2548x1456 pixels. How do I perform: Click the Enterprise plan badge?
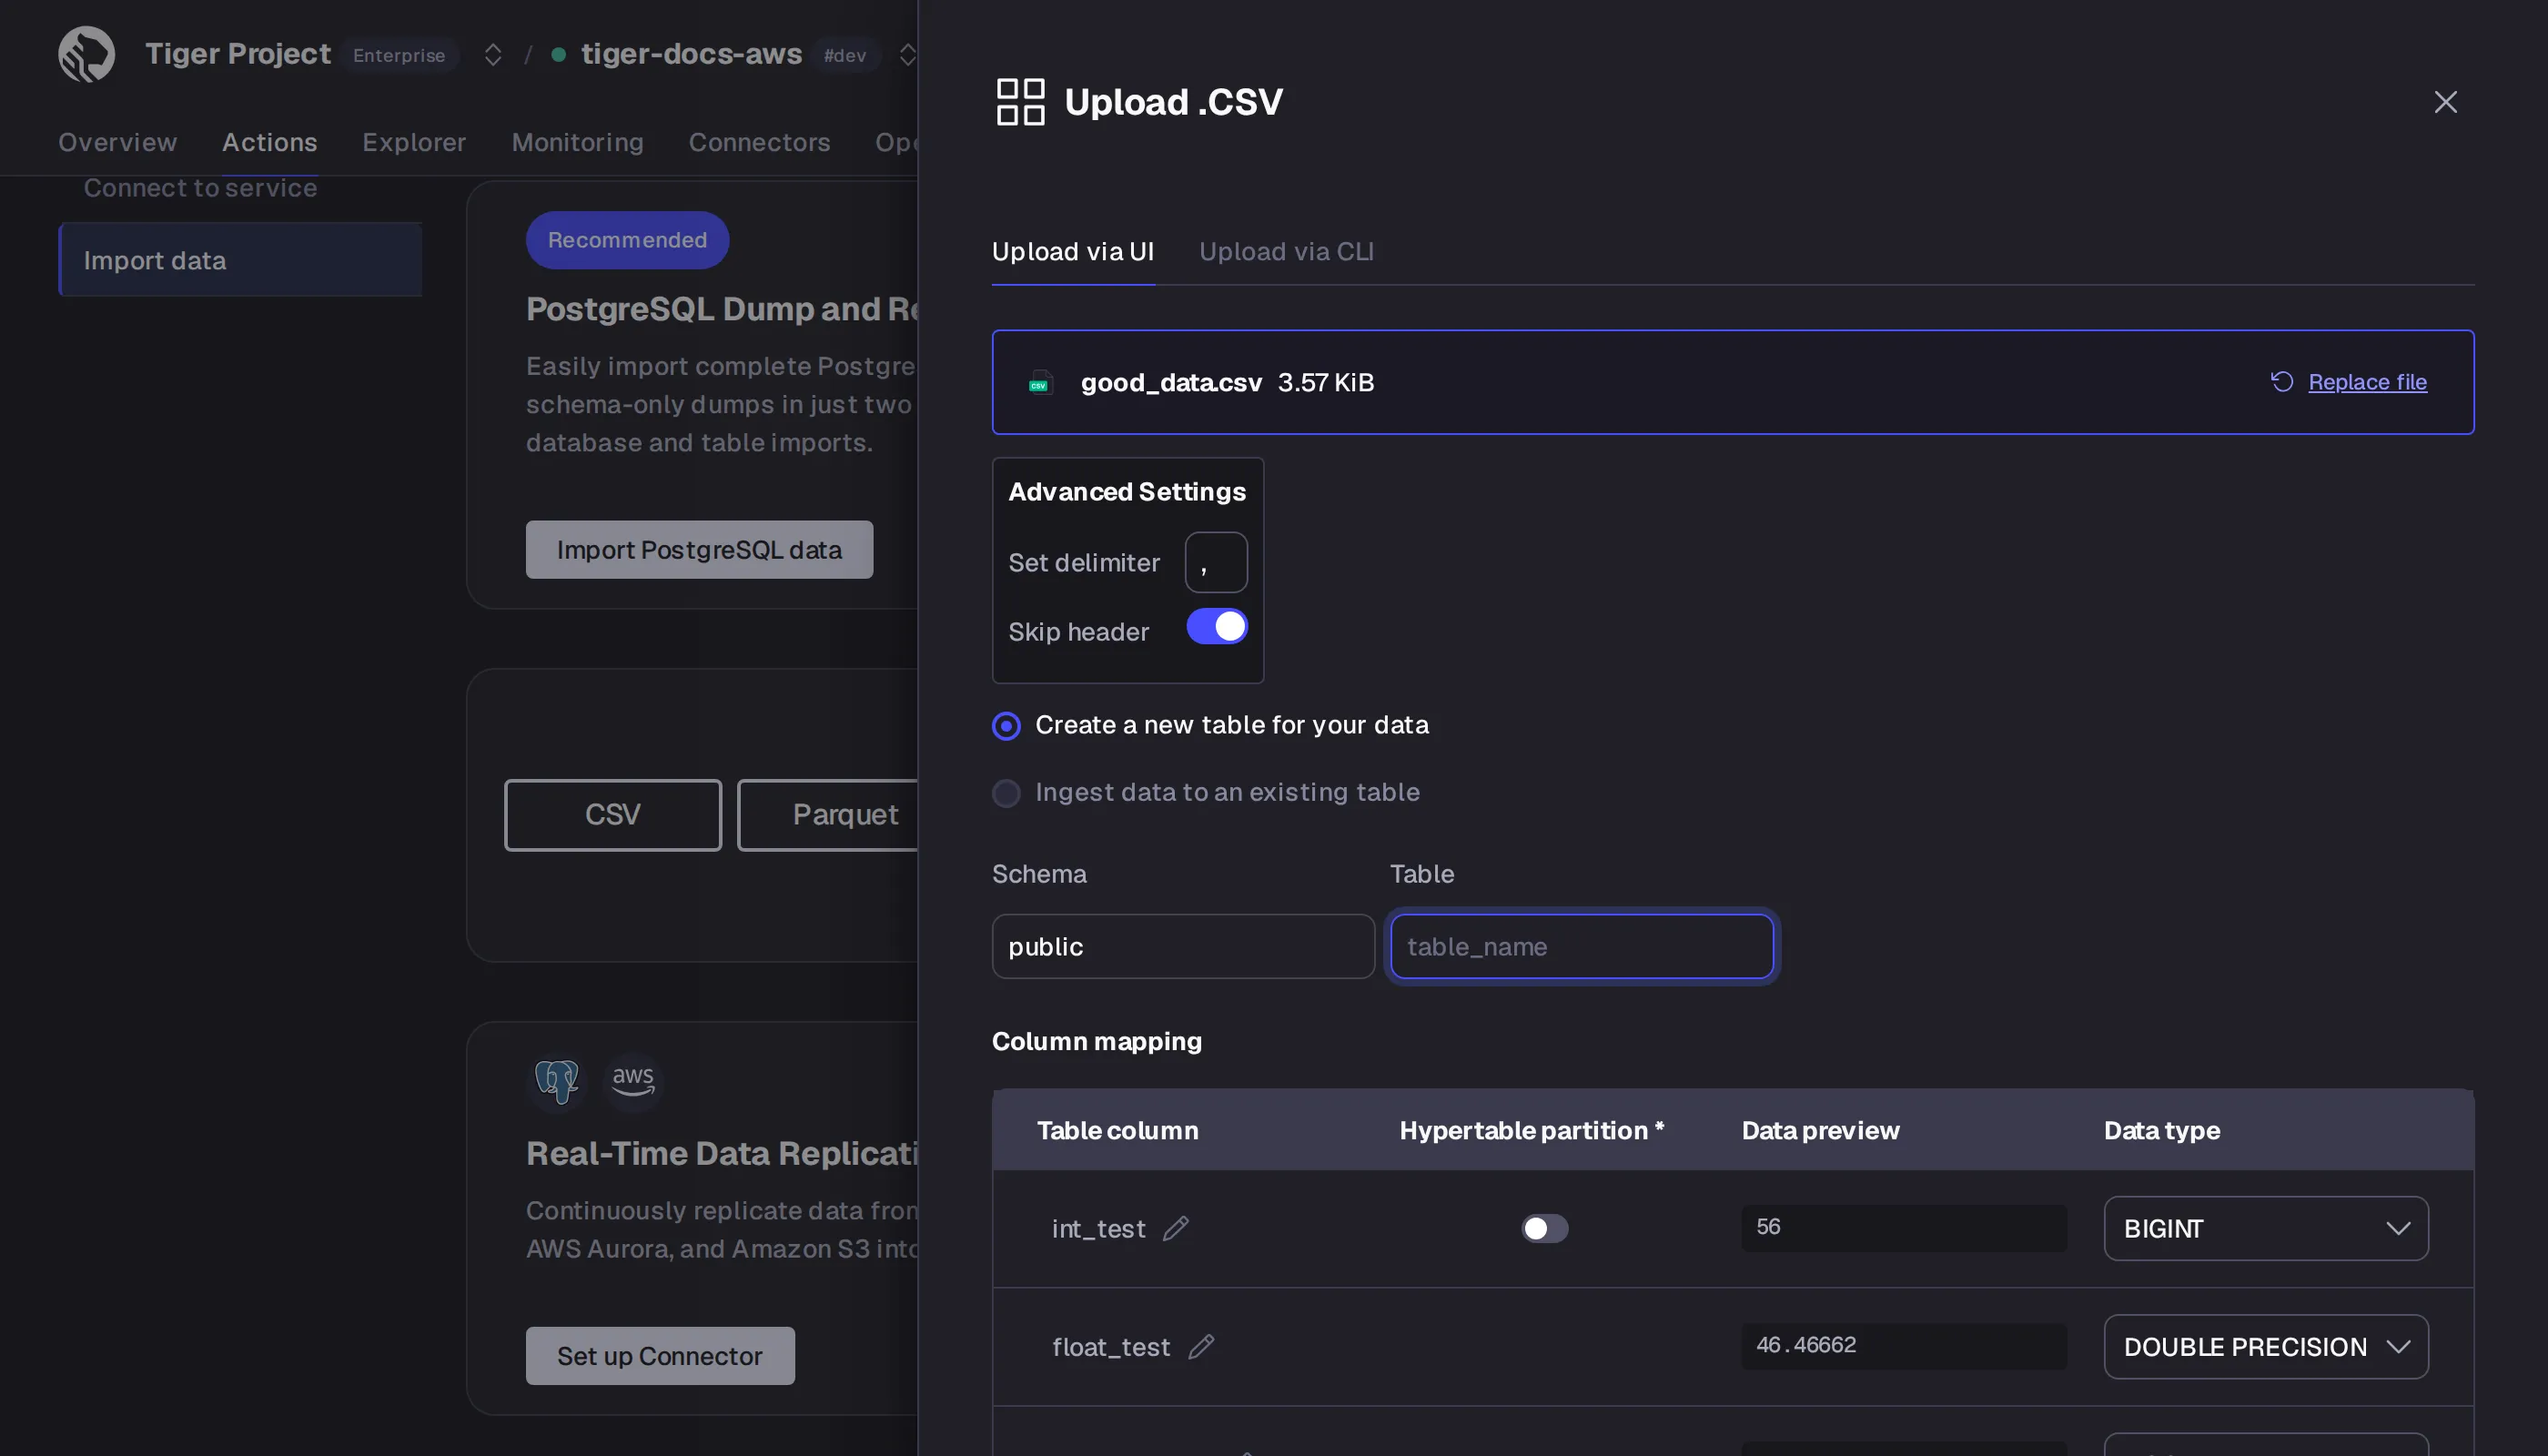(x=399, y=55)
